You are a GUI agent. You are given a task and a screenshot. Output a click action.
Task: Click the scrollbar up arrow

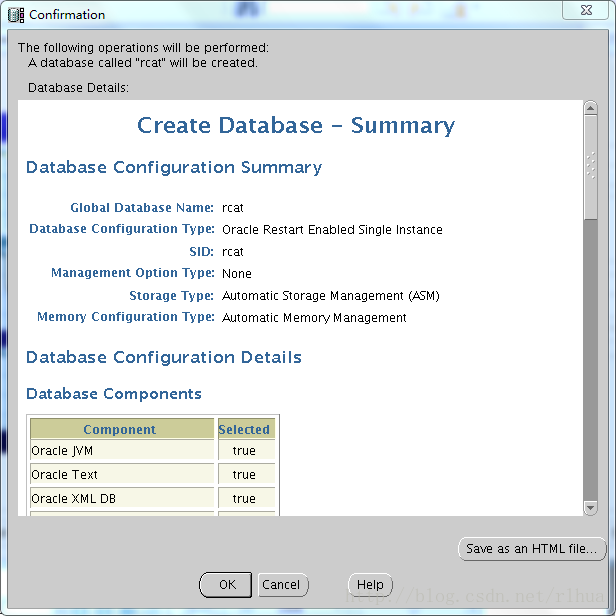[x=590, y=108]
